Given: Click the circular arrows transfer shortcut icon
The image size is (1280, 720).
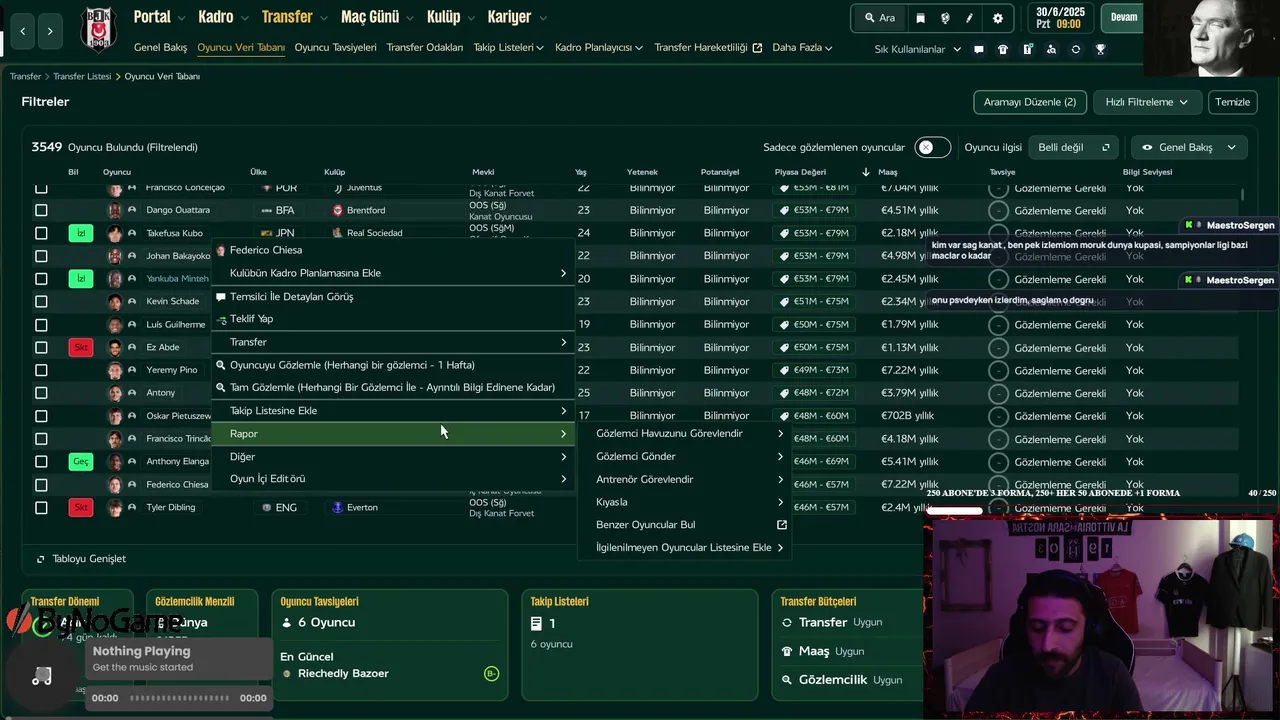Looking at the screenshot, I should tap(1075, 49).
